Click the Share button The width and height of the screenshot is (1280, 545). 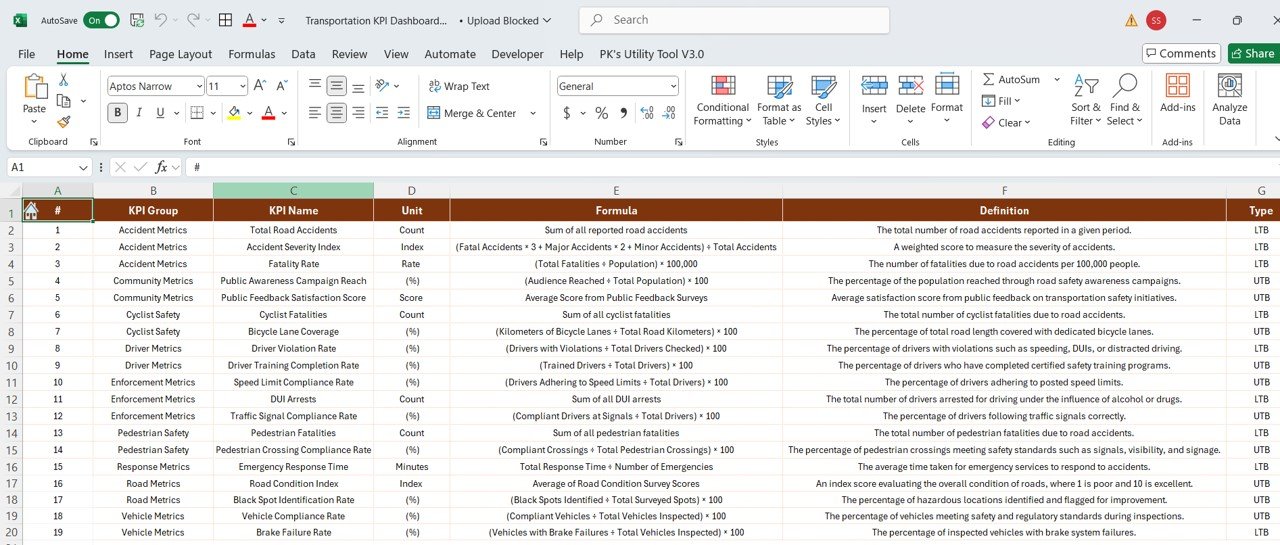pyautogui.click(x=1252, y=54)
